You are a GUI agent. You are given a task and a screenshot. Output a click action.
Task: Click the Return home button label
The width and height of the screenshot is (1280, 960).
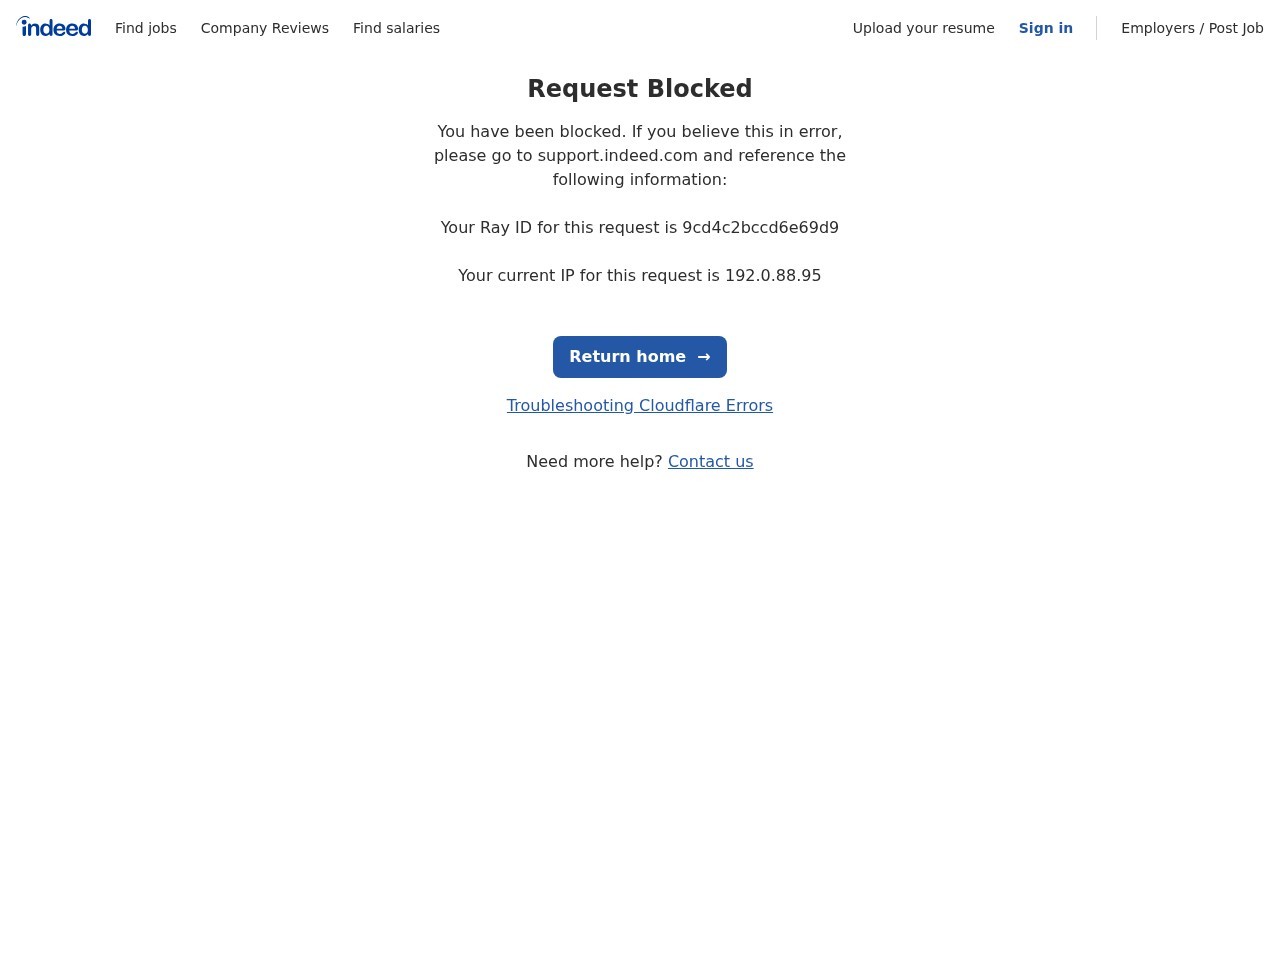628,357
